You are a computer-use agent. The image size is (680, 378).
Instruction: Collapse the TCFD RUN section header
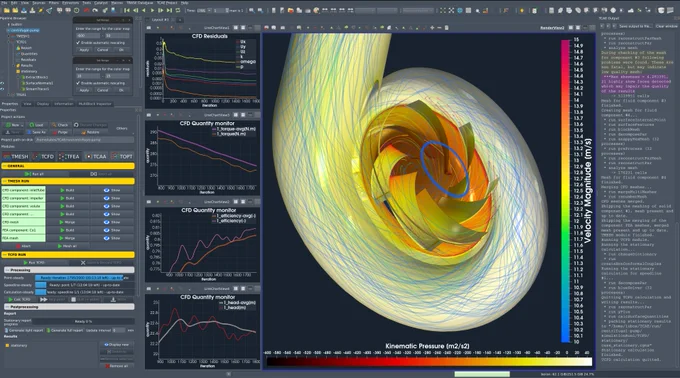pos(68,254)
